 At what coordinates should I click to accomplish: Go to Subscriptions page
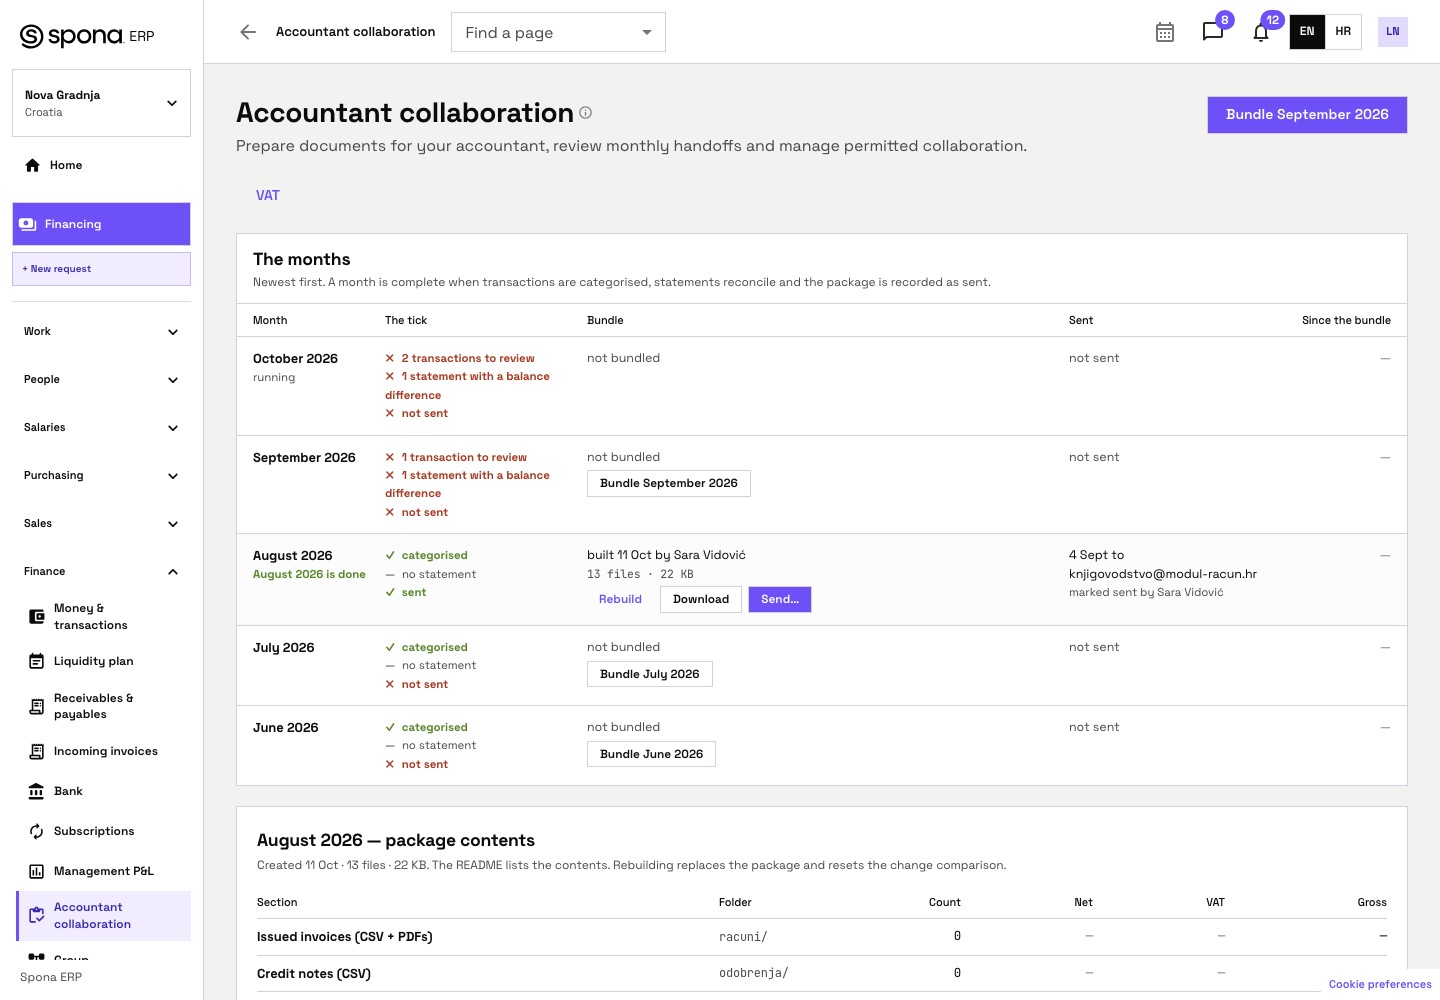click(x=103, y=831)
